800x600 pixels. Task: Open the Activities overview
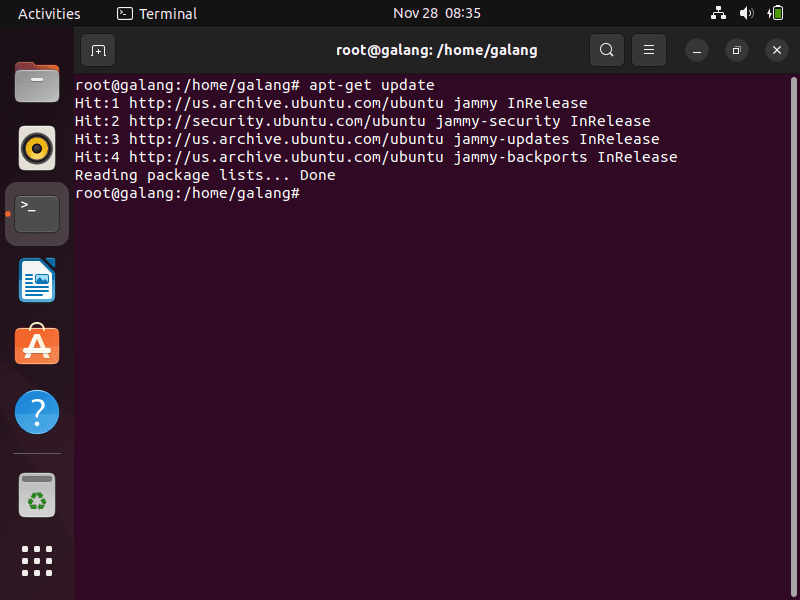49,14
